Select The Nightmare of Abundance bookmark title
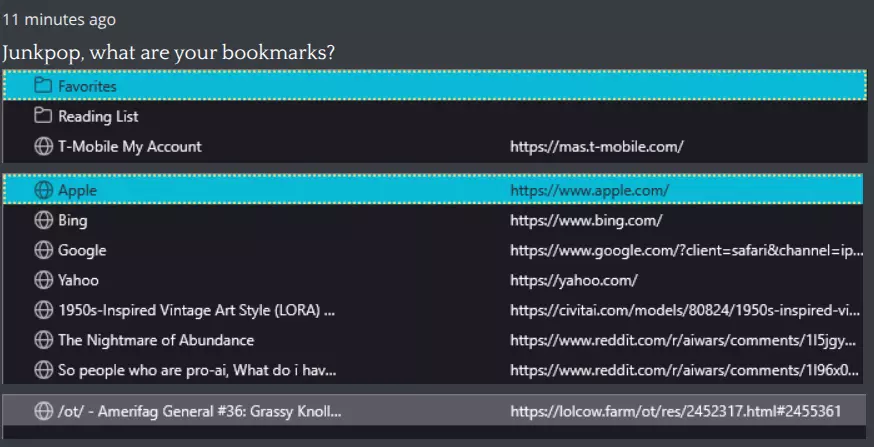This screenshot has height=447, width=874. coord(156,340)
